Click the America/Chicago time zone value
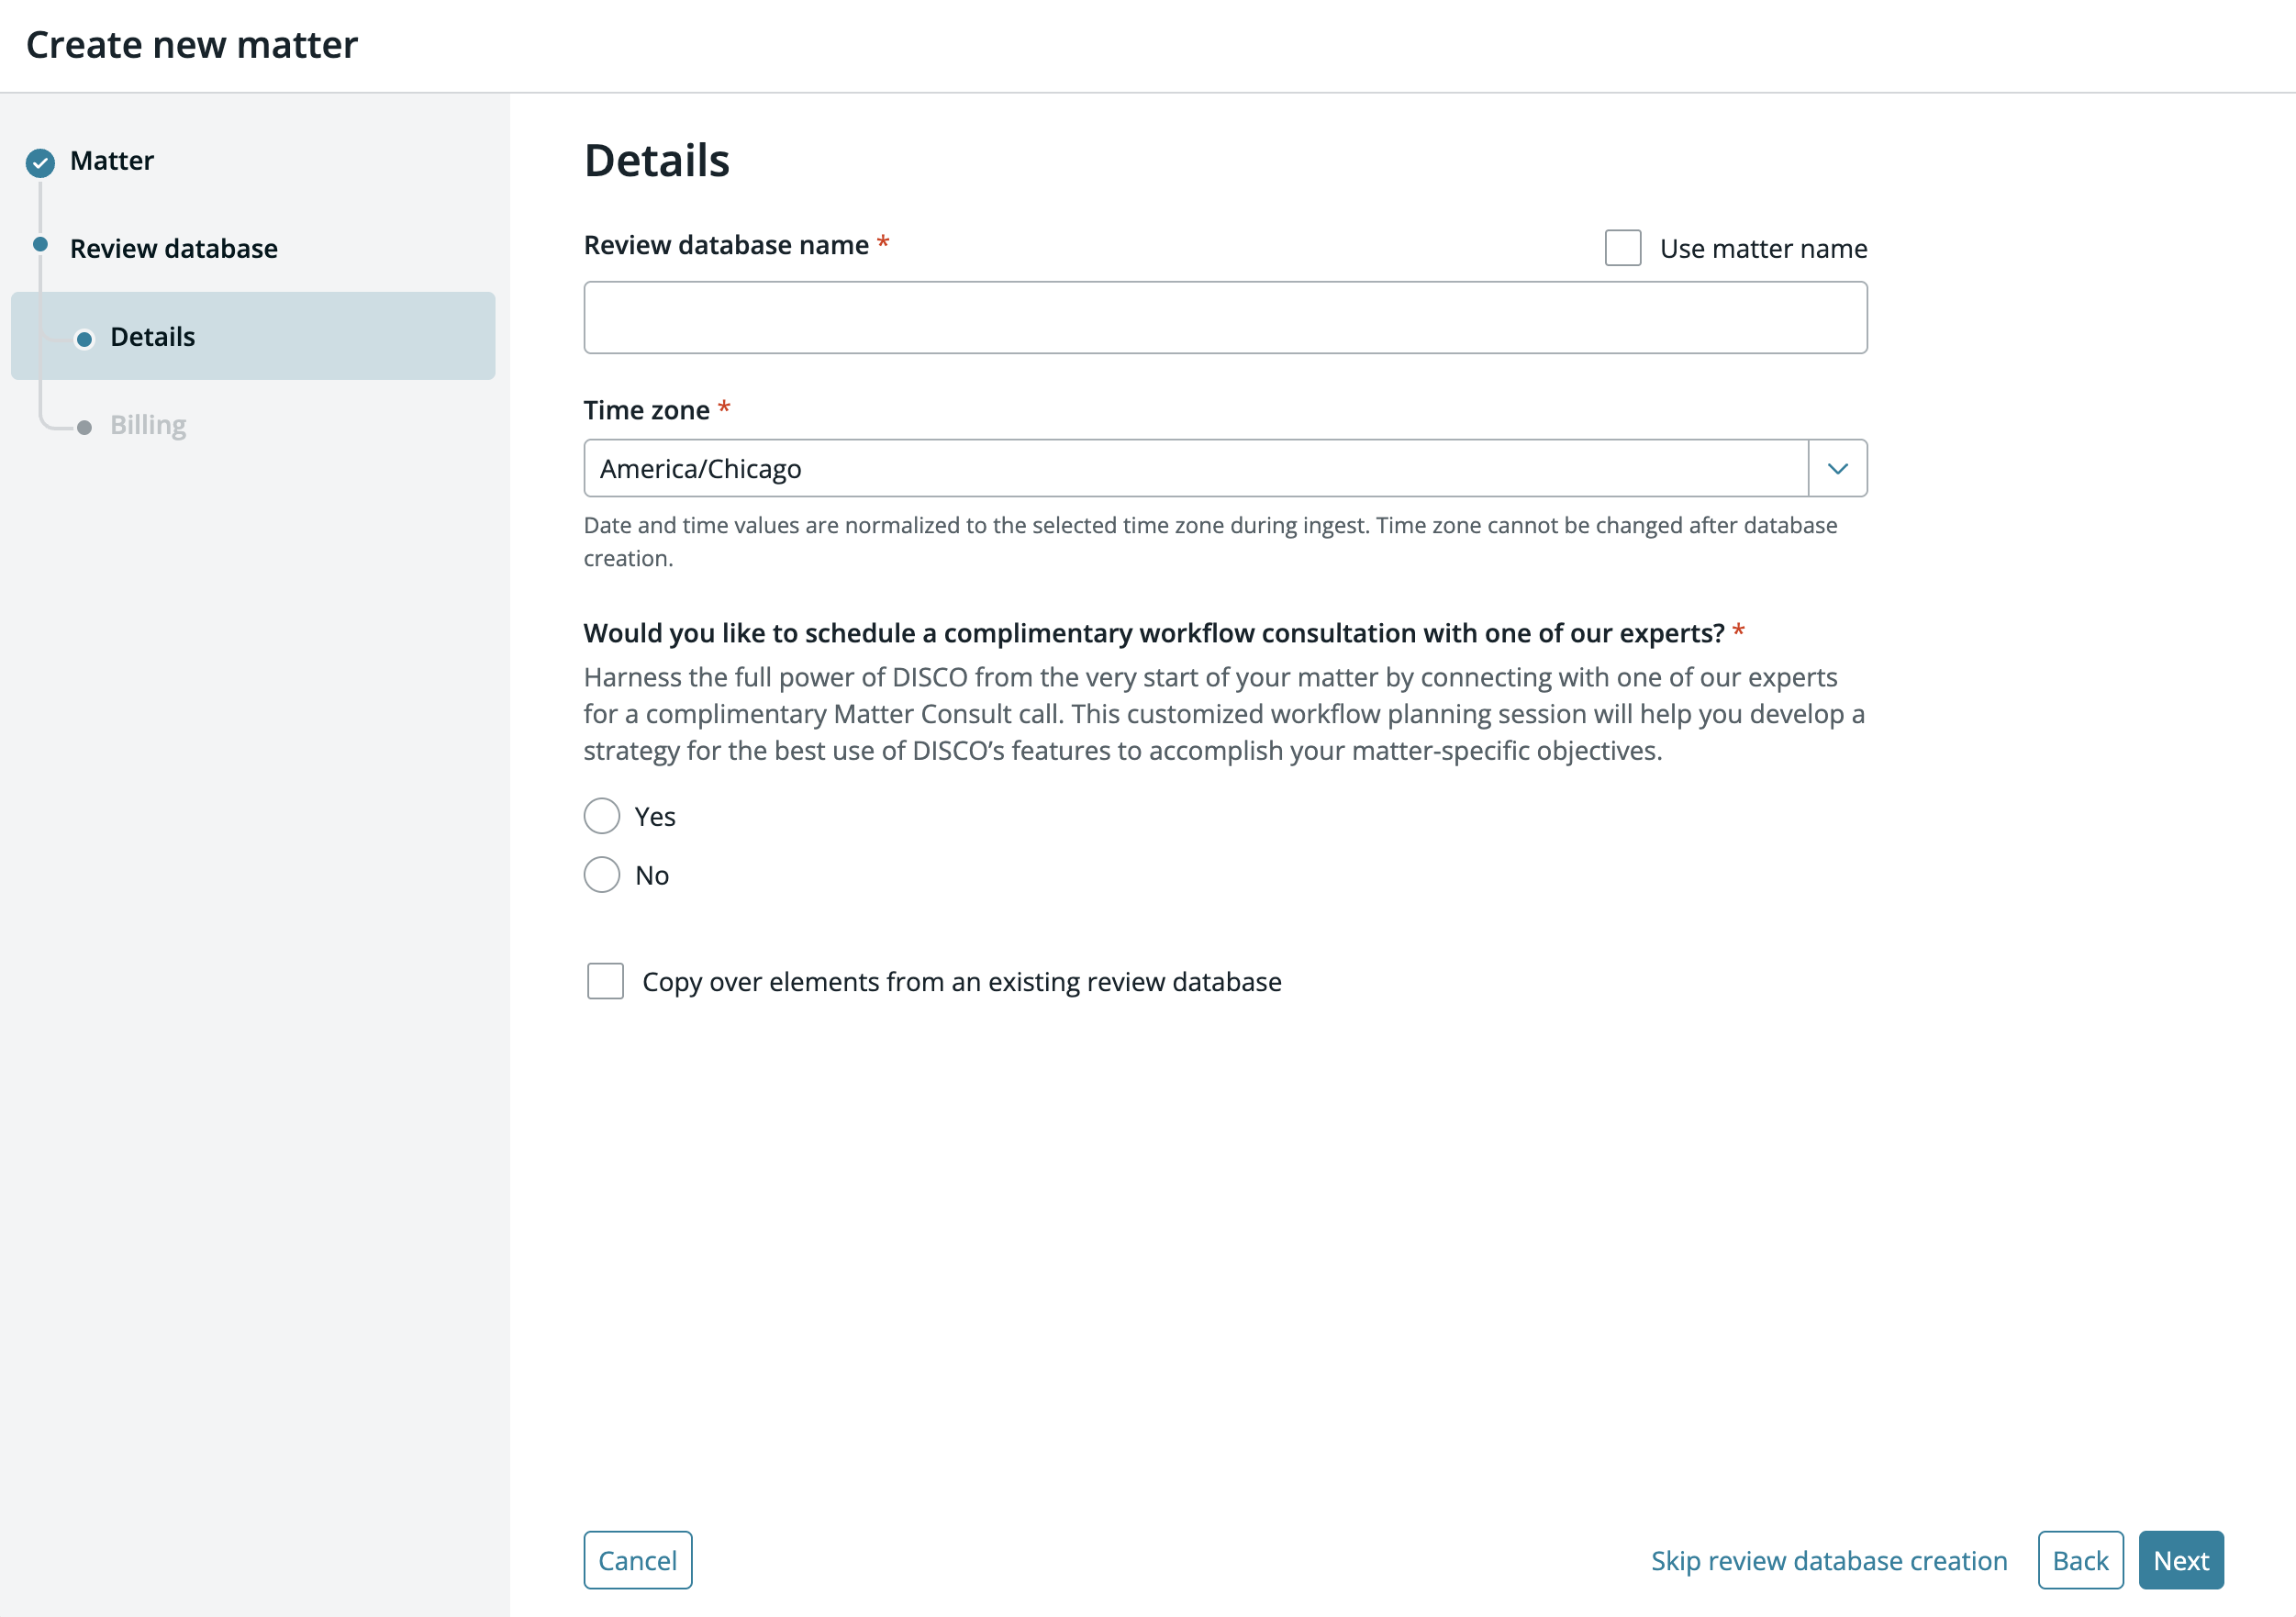 click(x=700, y=469)
